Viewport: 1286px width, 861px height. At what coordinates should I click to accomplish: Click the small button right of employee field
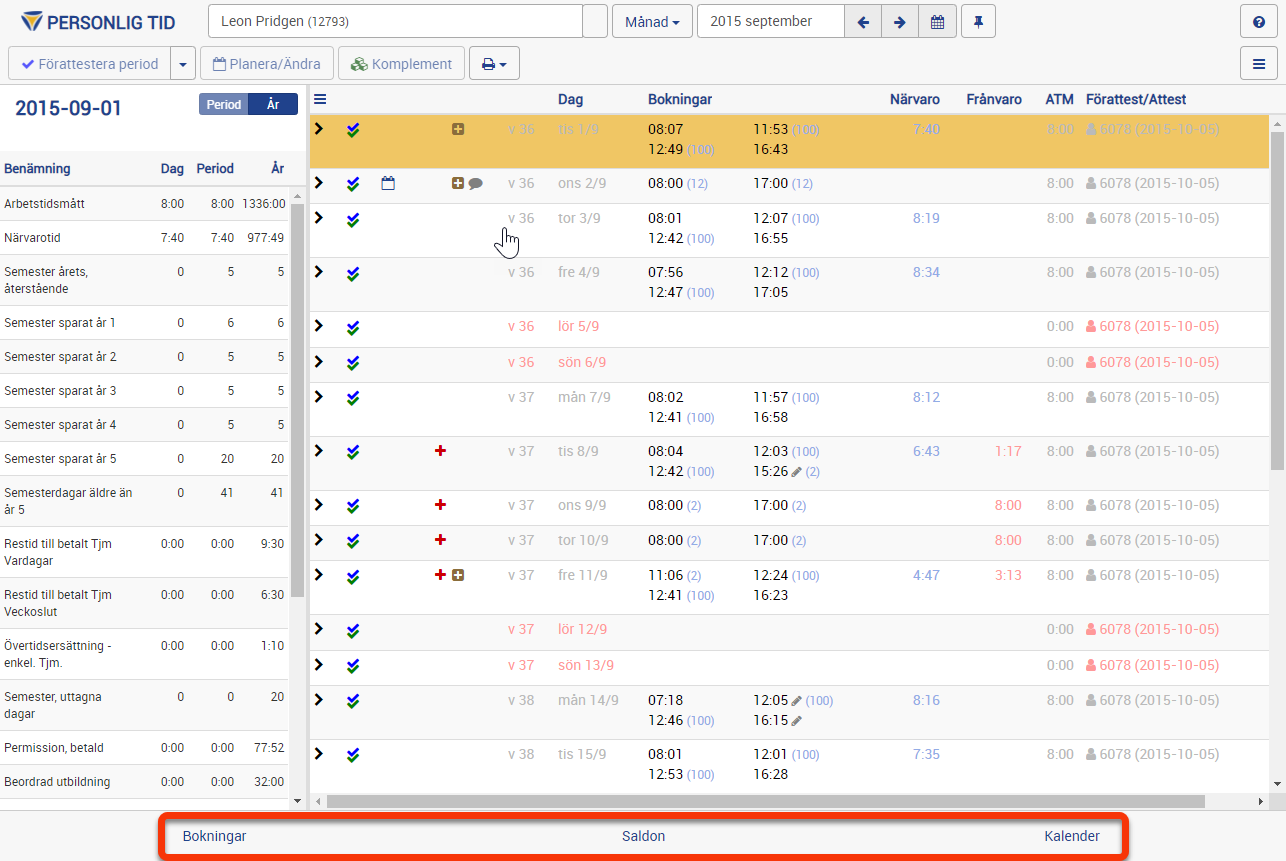click(x=595, y=21)
